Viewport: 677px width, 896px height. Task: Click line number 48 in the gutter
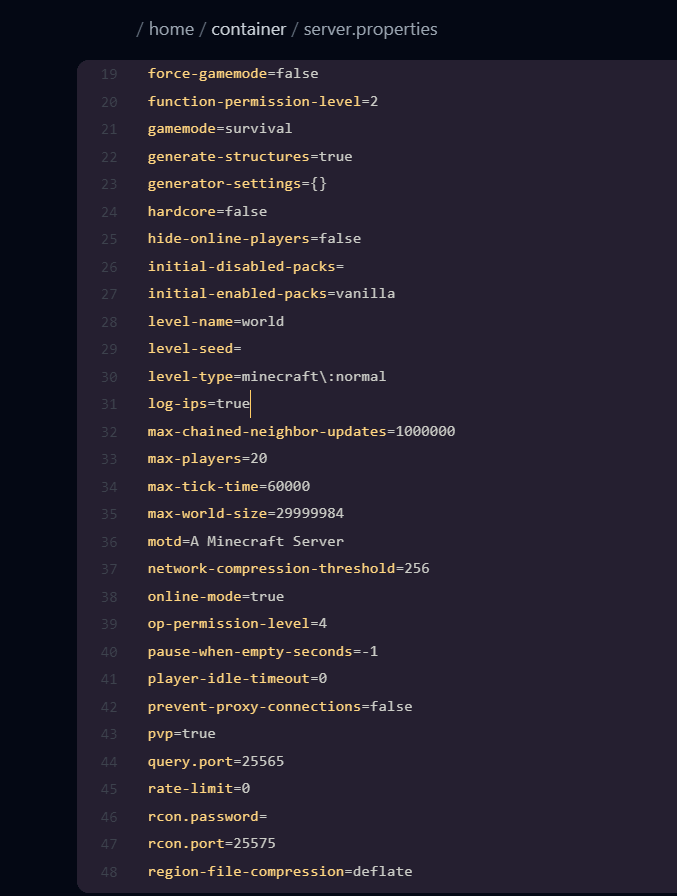pyautogui.click(x=108, y=871)
